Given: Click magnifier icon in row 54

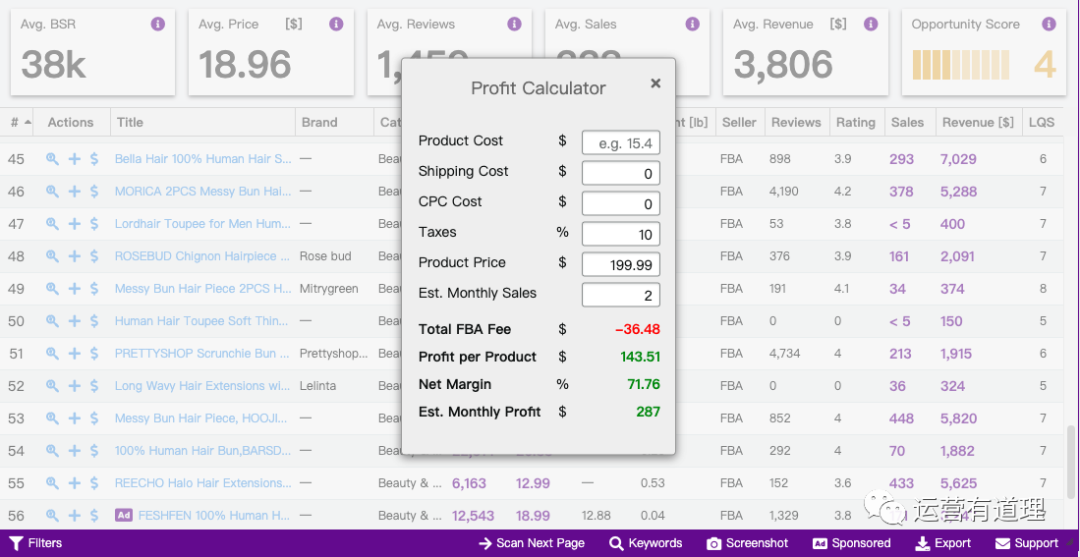Looking at the screenshot, I should click(x=52, y=451).
